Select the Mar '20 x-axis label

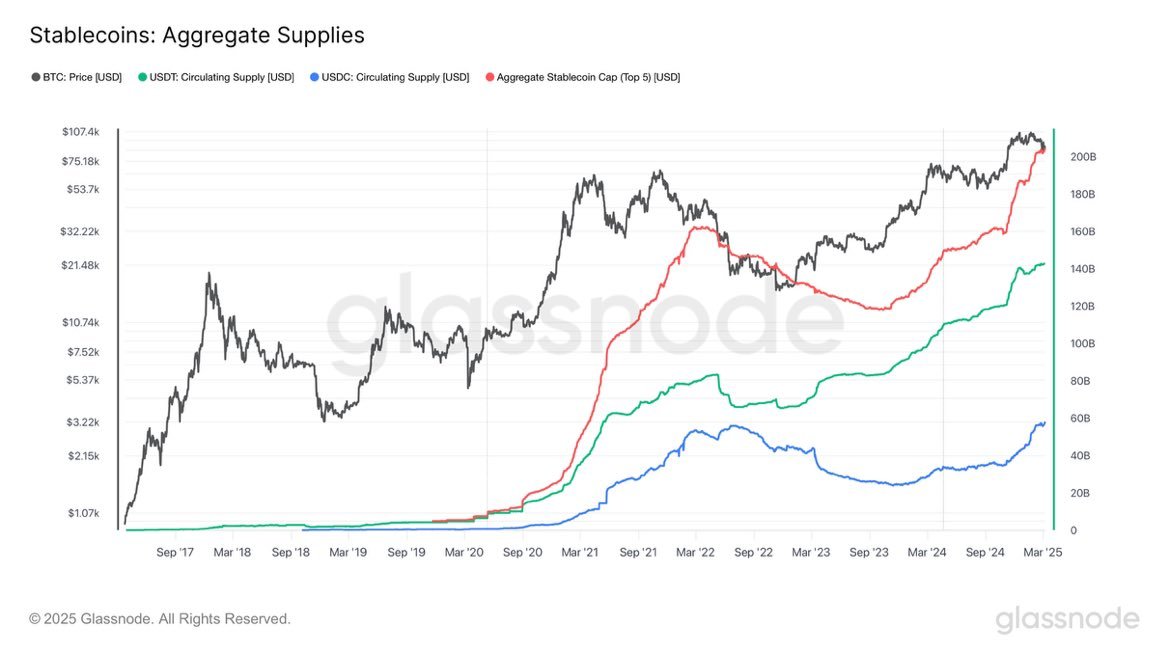(464, 551)
